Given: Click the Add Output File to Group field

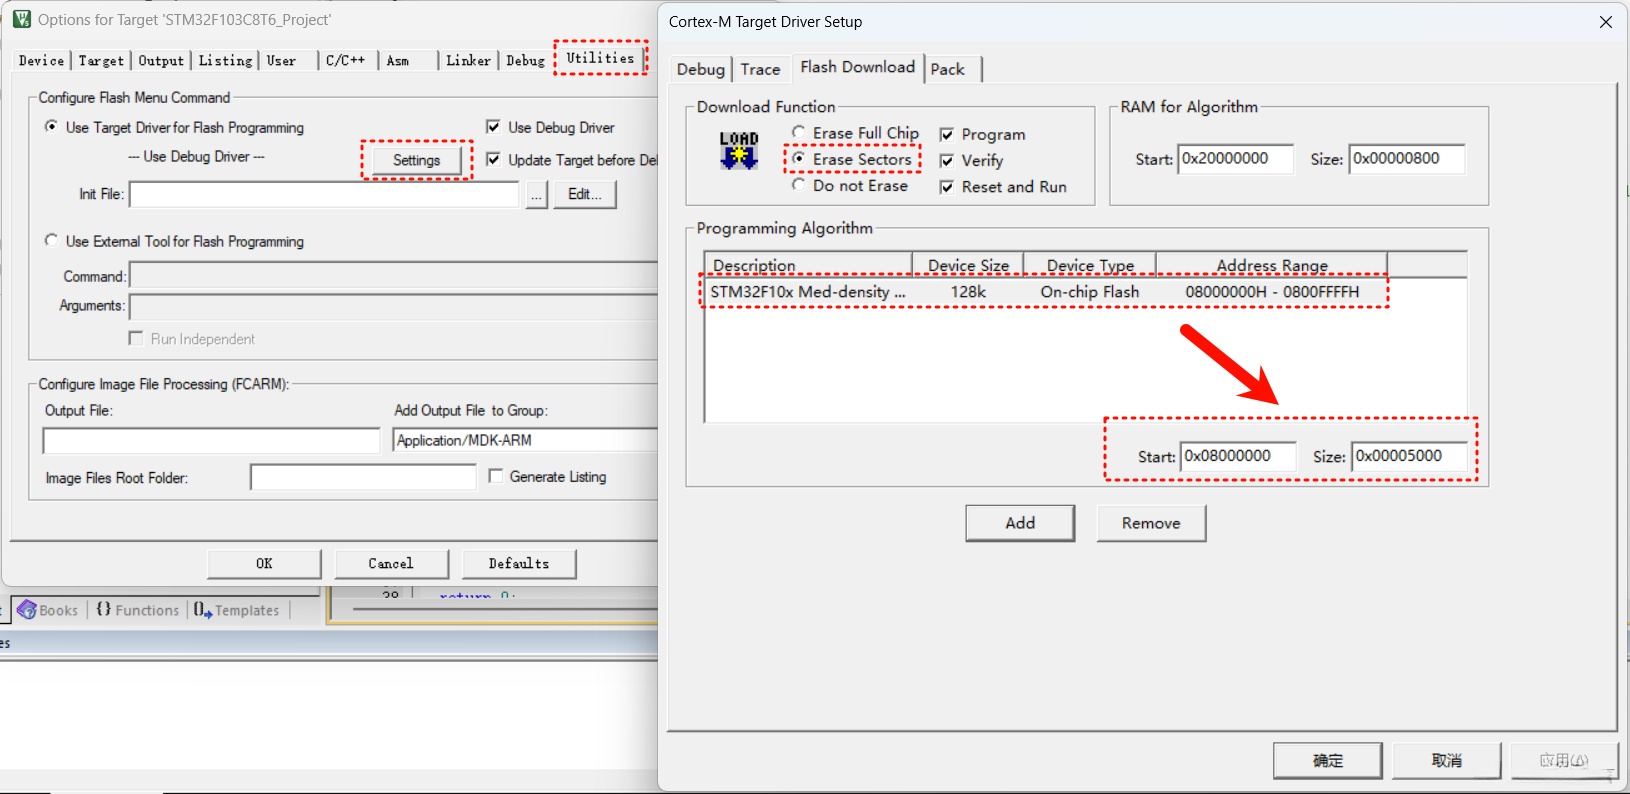Looking at the screenshot, I should pos(525,440).
